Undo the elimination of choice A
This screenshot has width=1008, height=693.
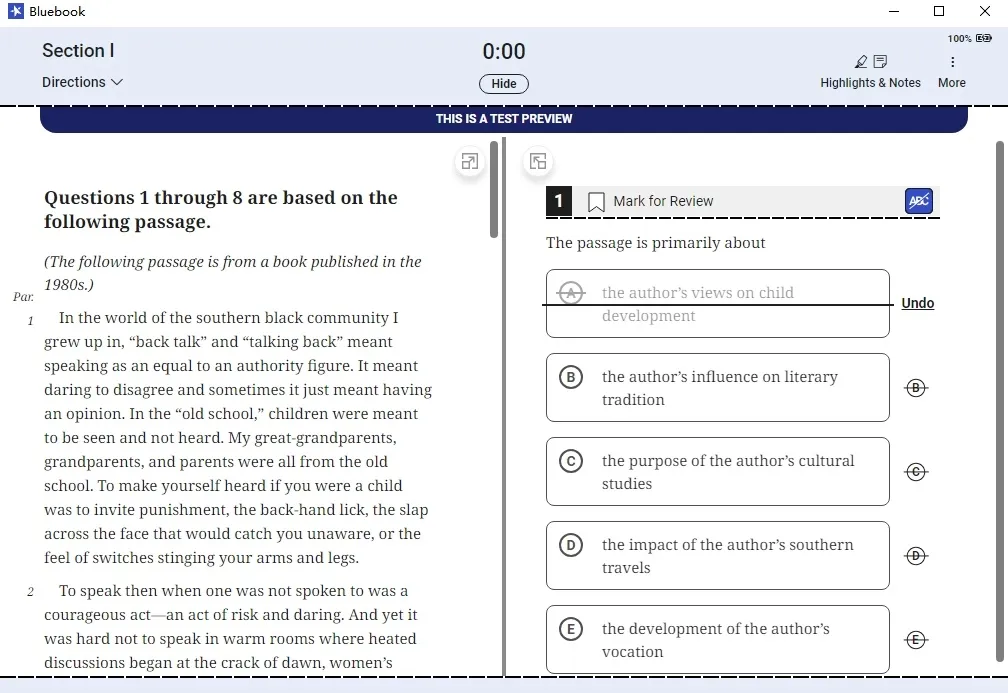point(917,303)
